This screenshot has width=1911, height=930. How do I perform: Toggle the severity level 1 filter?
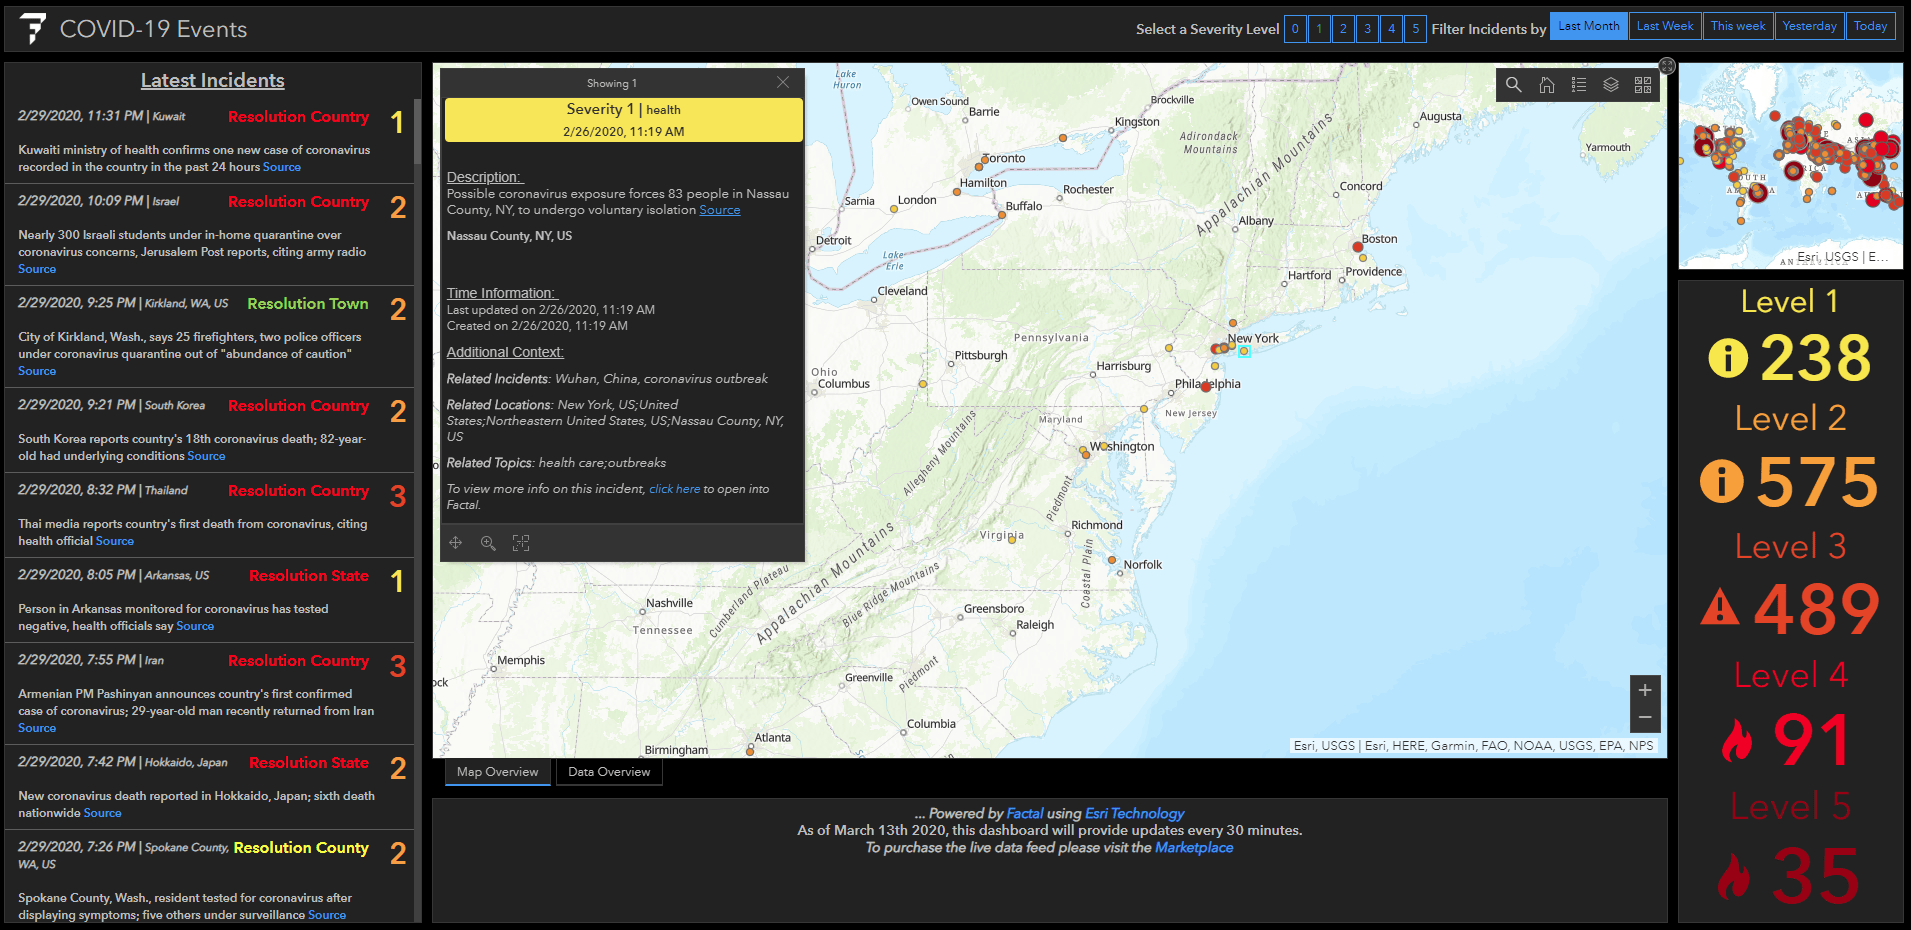point(1319,29)
